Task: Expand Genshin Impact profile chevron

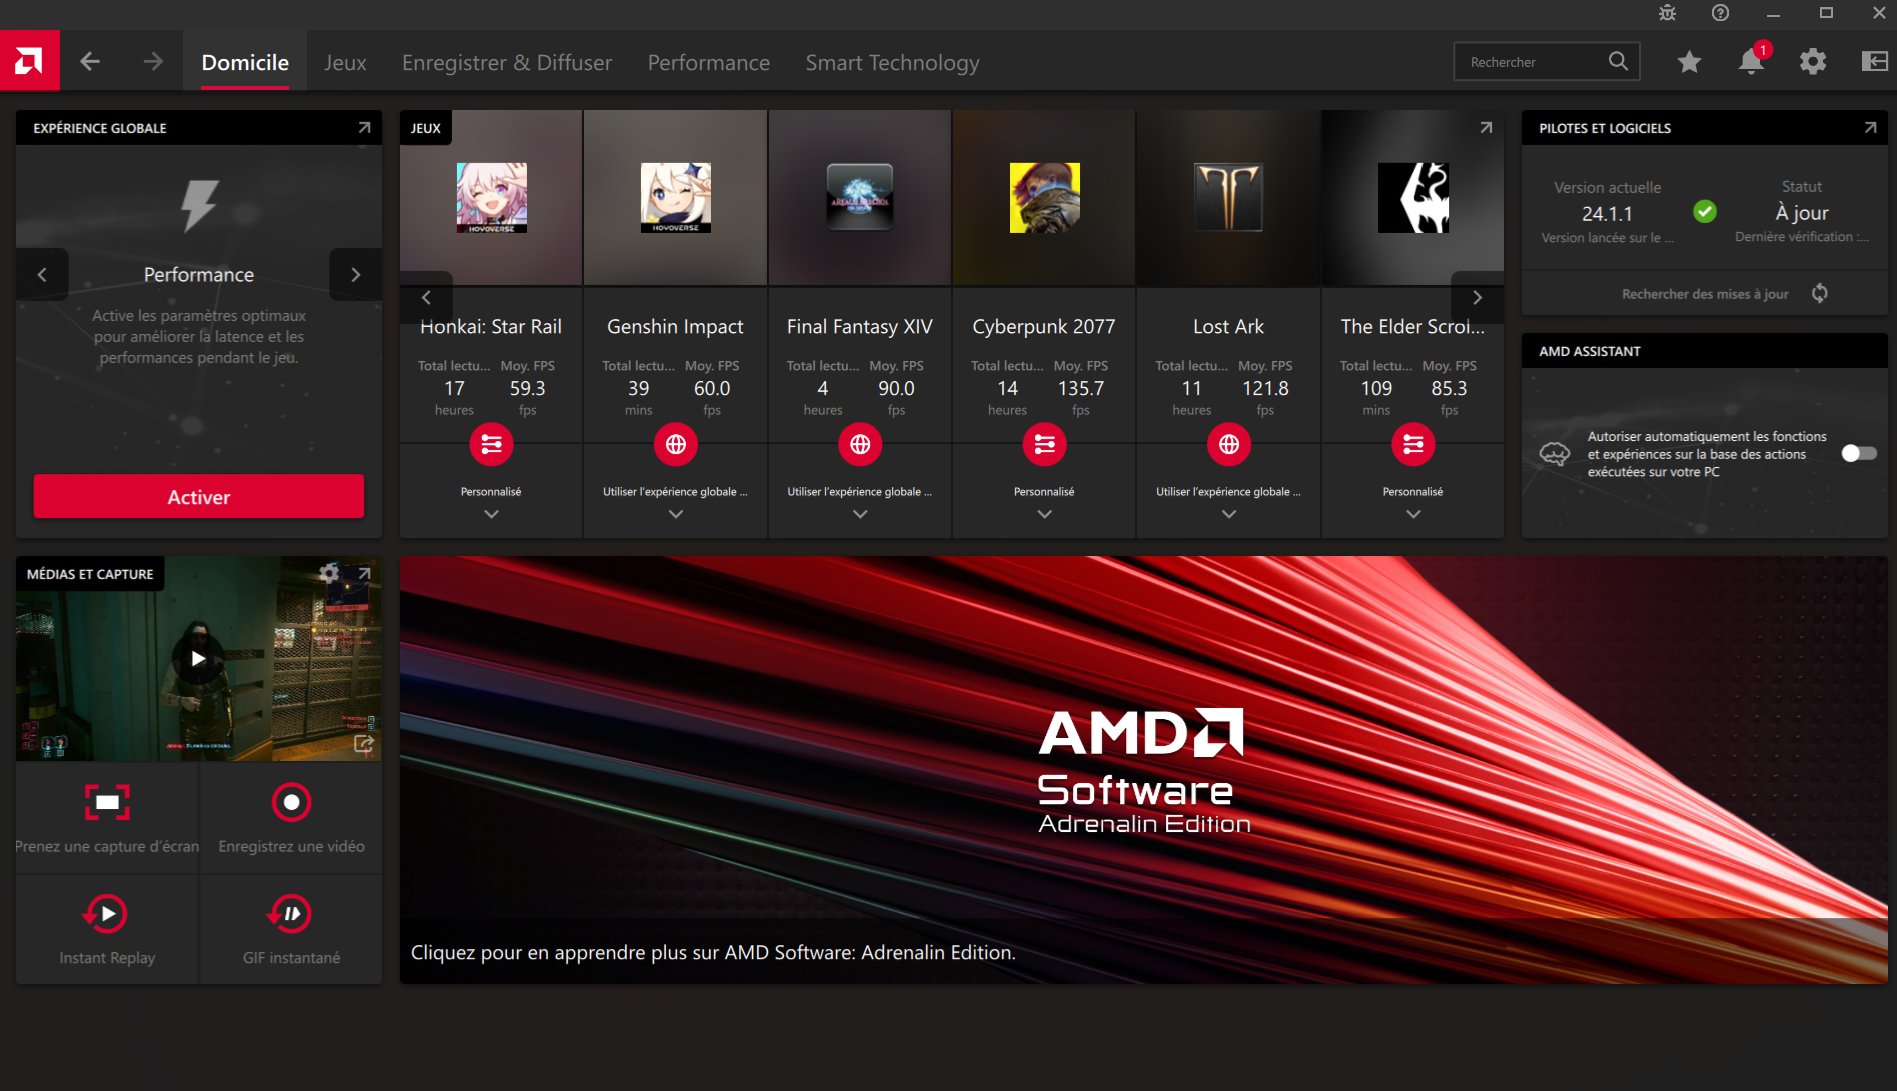Action: (676, 514)
